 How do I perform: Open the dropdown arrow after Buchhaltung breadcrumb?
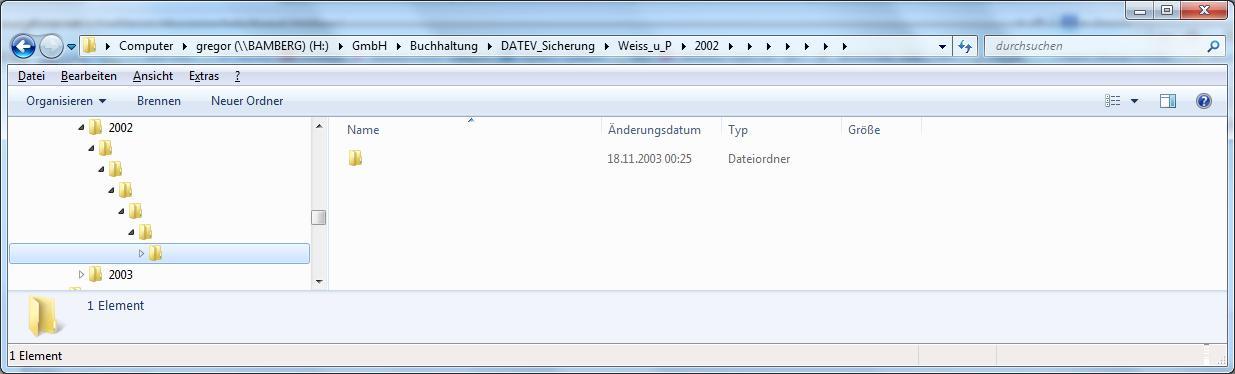[490, 46]
